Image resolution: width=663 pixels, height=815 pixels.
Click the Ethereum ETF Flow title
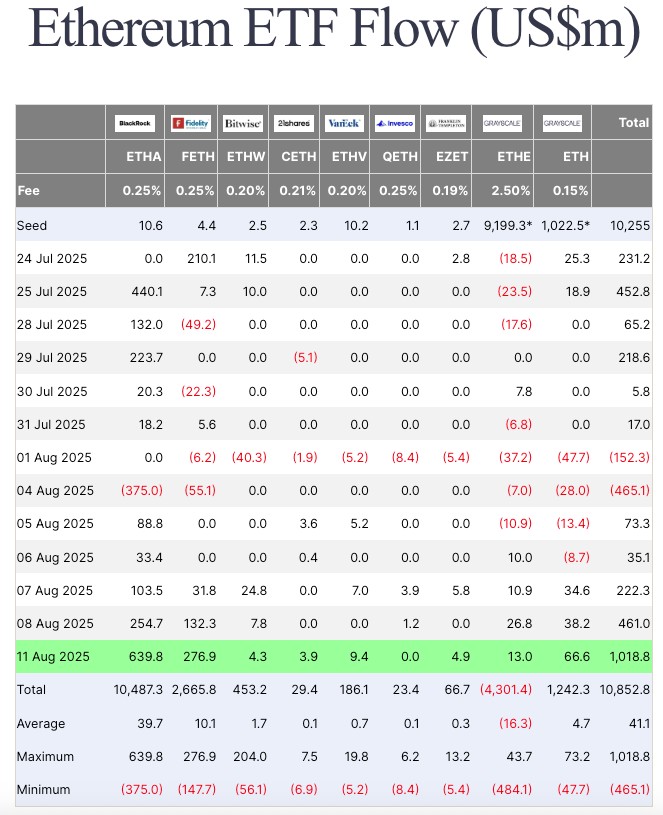click(334, 28)
